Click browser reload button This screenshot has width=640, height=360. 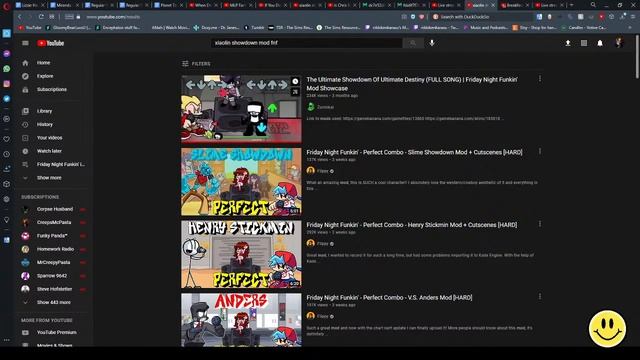pyautogui.click(x=41, y=17)
